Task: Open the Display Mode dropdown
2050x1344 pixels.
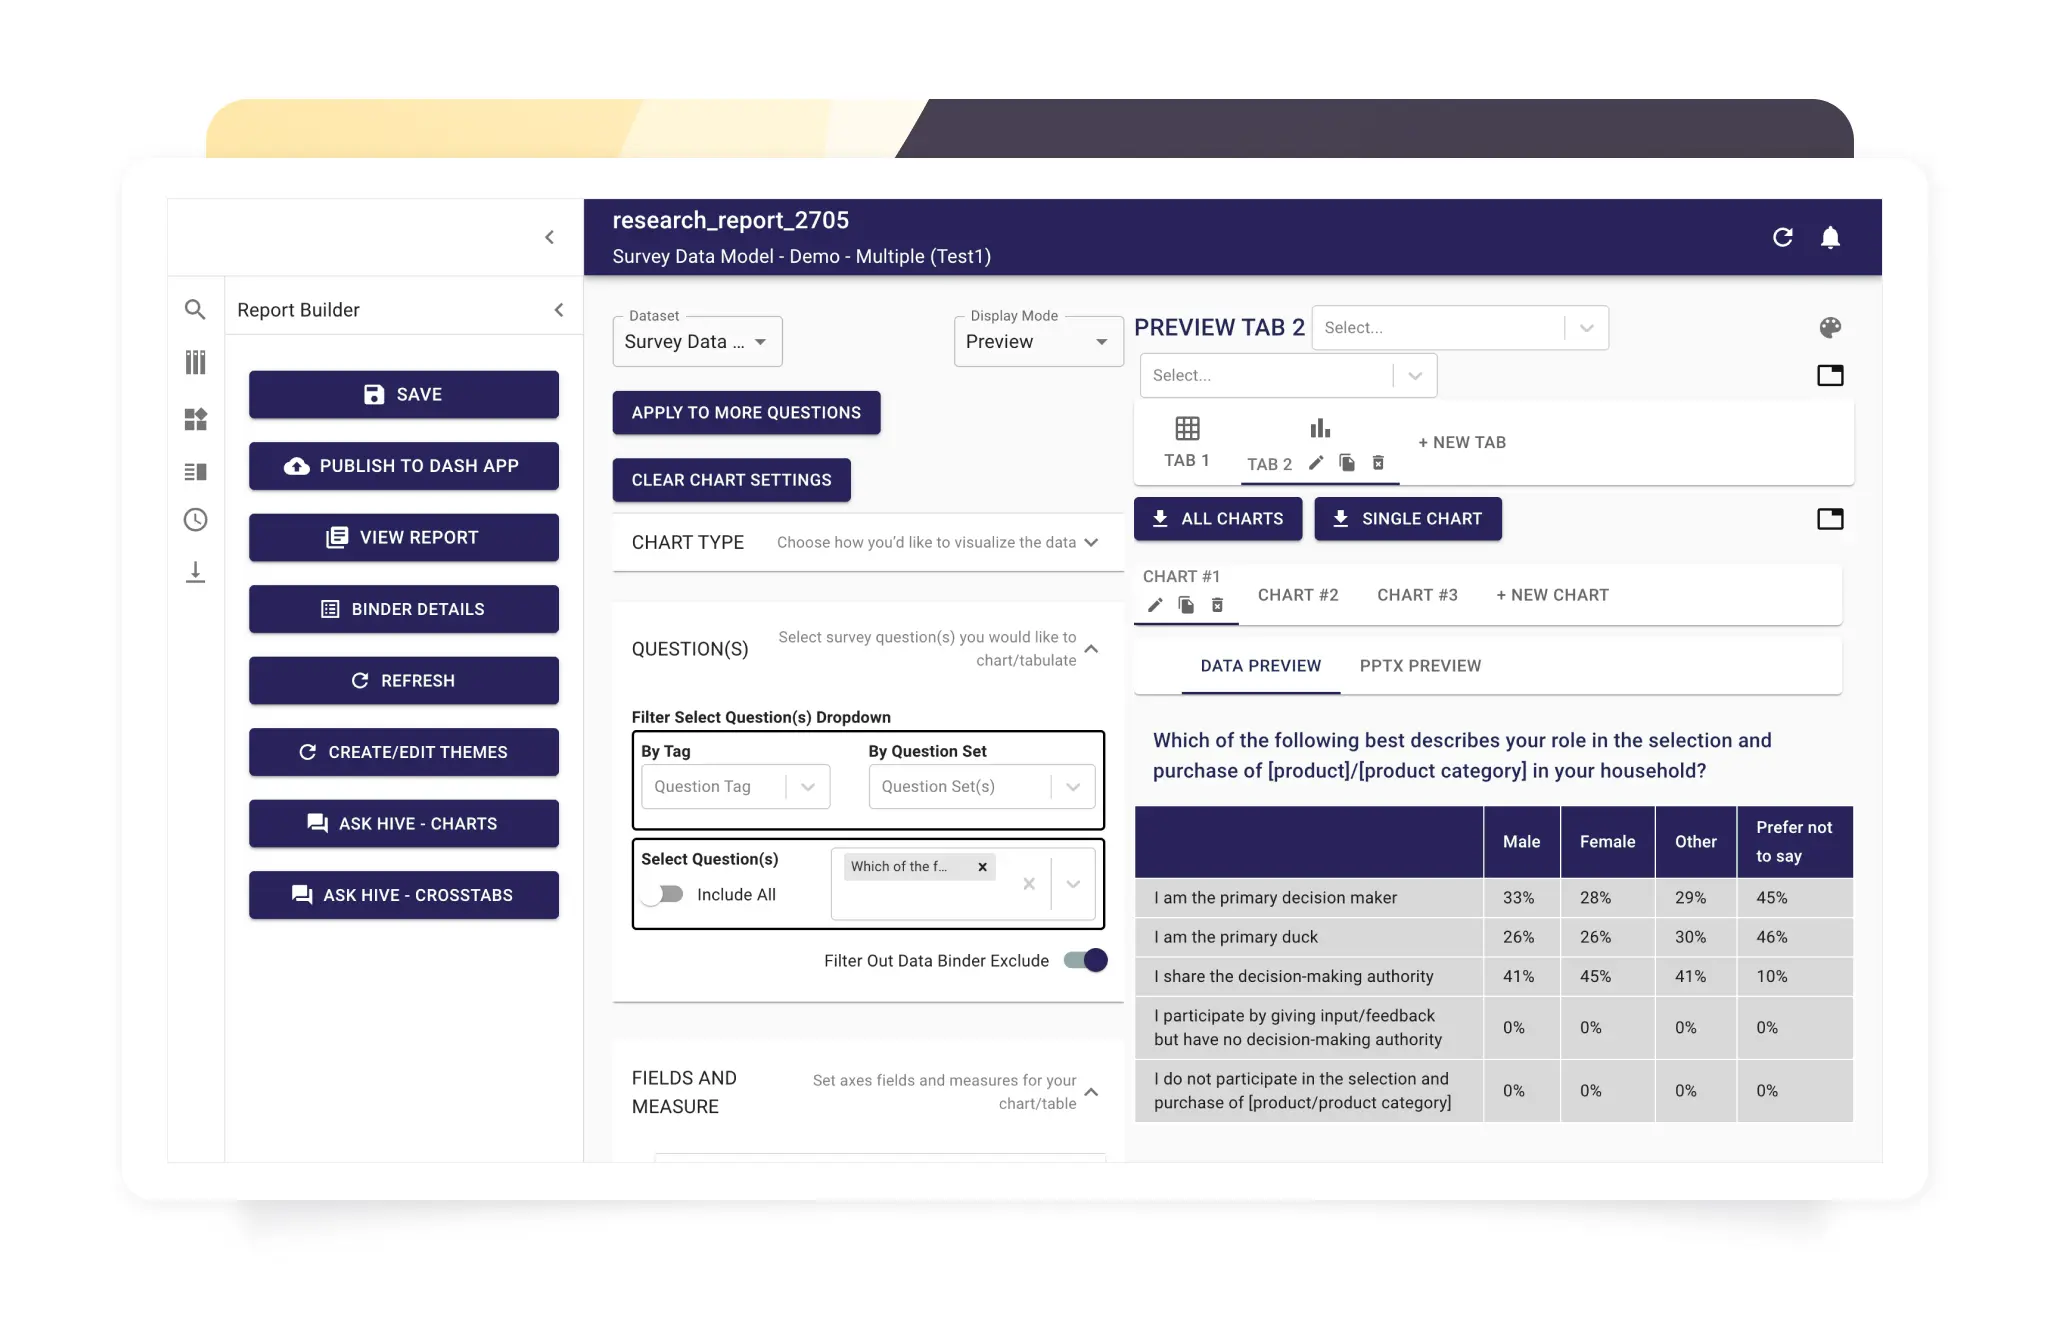Action: coord(1038,342)
